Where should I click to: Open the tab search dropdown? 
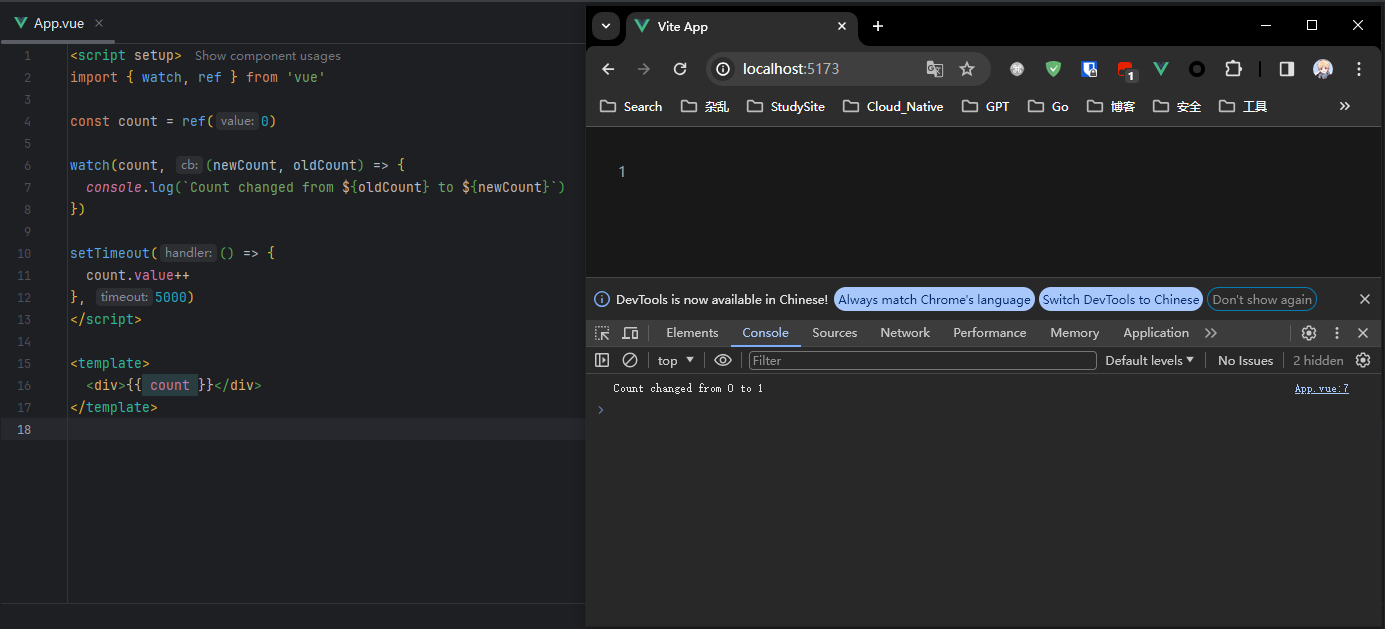[606, 26]
